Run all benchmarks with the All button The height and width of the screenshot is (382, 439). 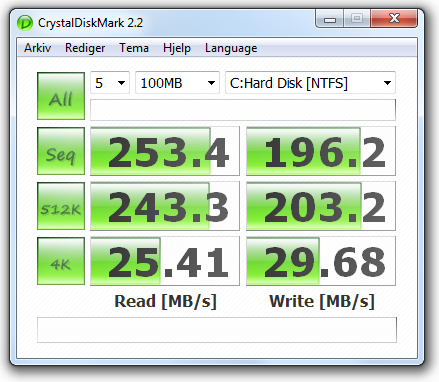[x=61, y=96]
